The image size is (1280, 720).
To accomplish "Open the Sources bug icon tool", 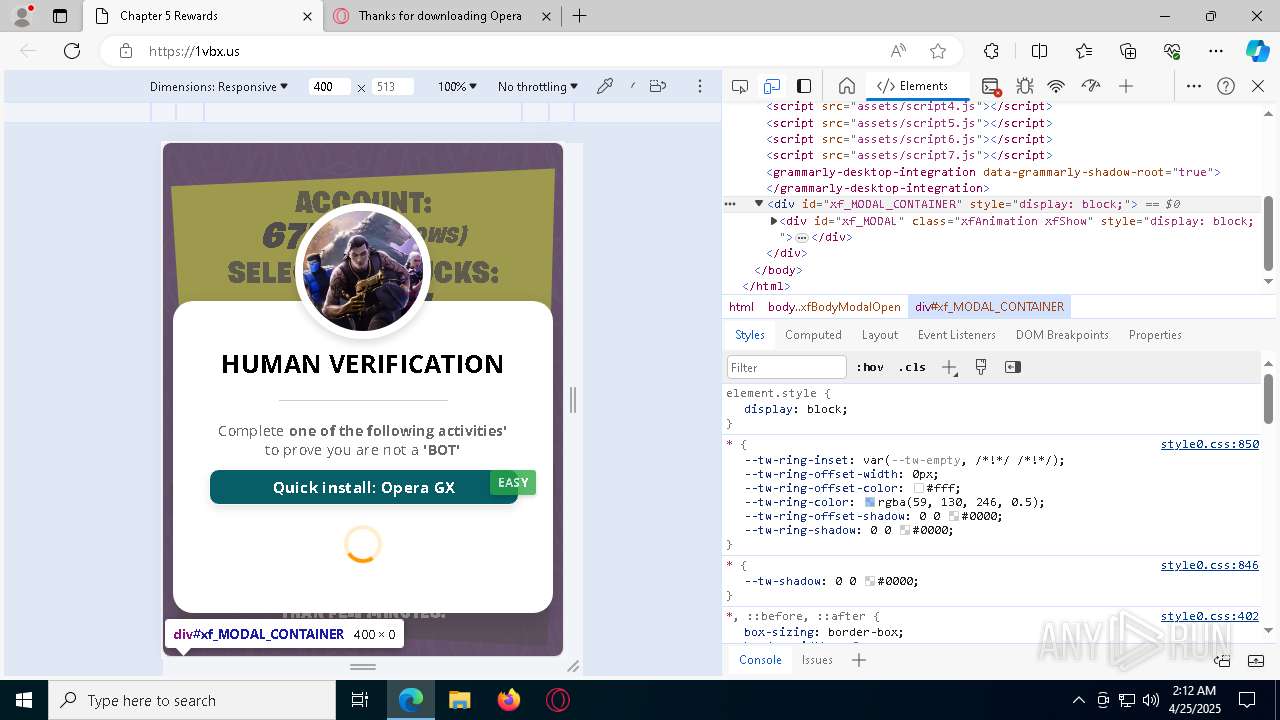I will (x=1025, y=86).
